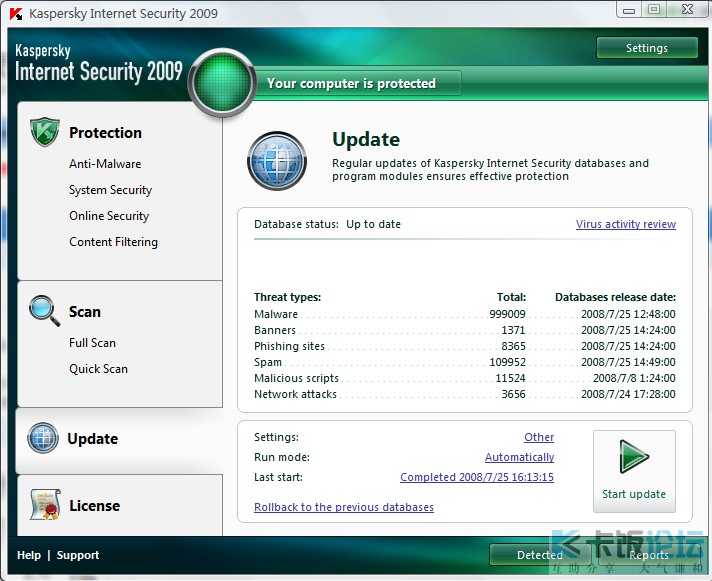
Task: Click Rollback to the previous databases
Action: click(x=344, y=507)
